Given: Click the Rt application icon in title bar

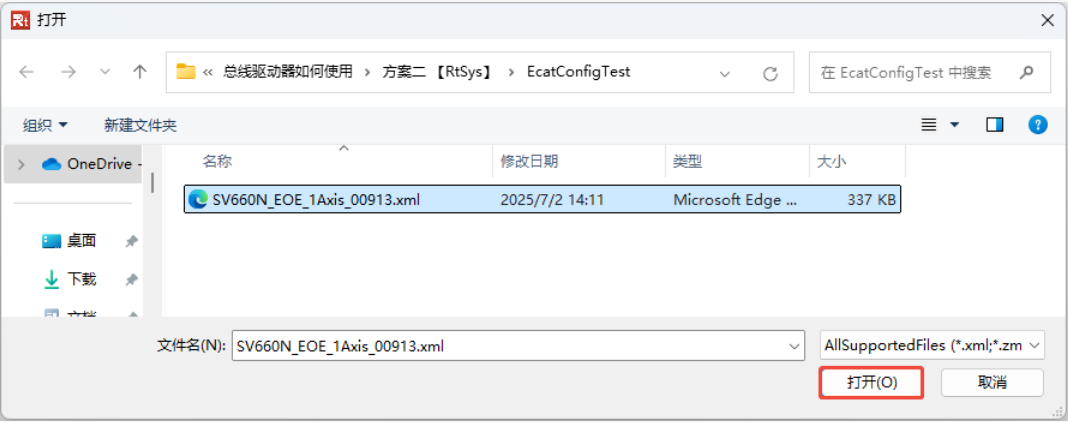Looking at the screenshot, I should click(x=20, y=20).
